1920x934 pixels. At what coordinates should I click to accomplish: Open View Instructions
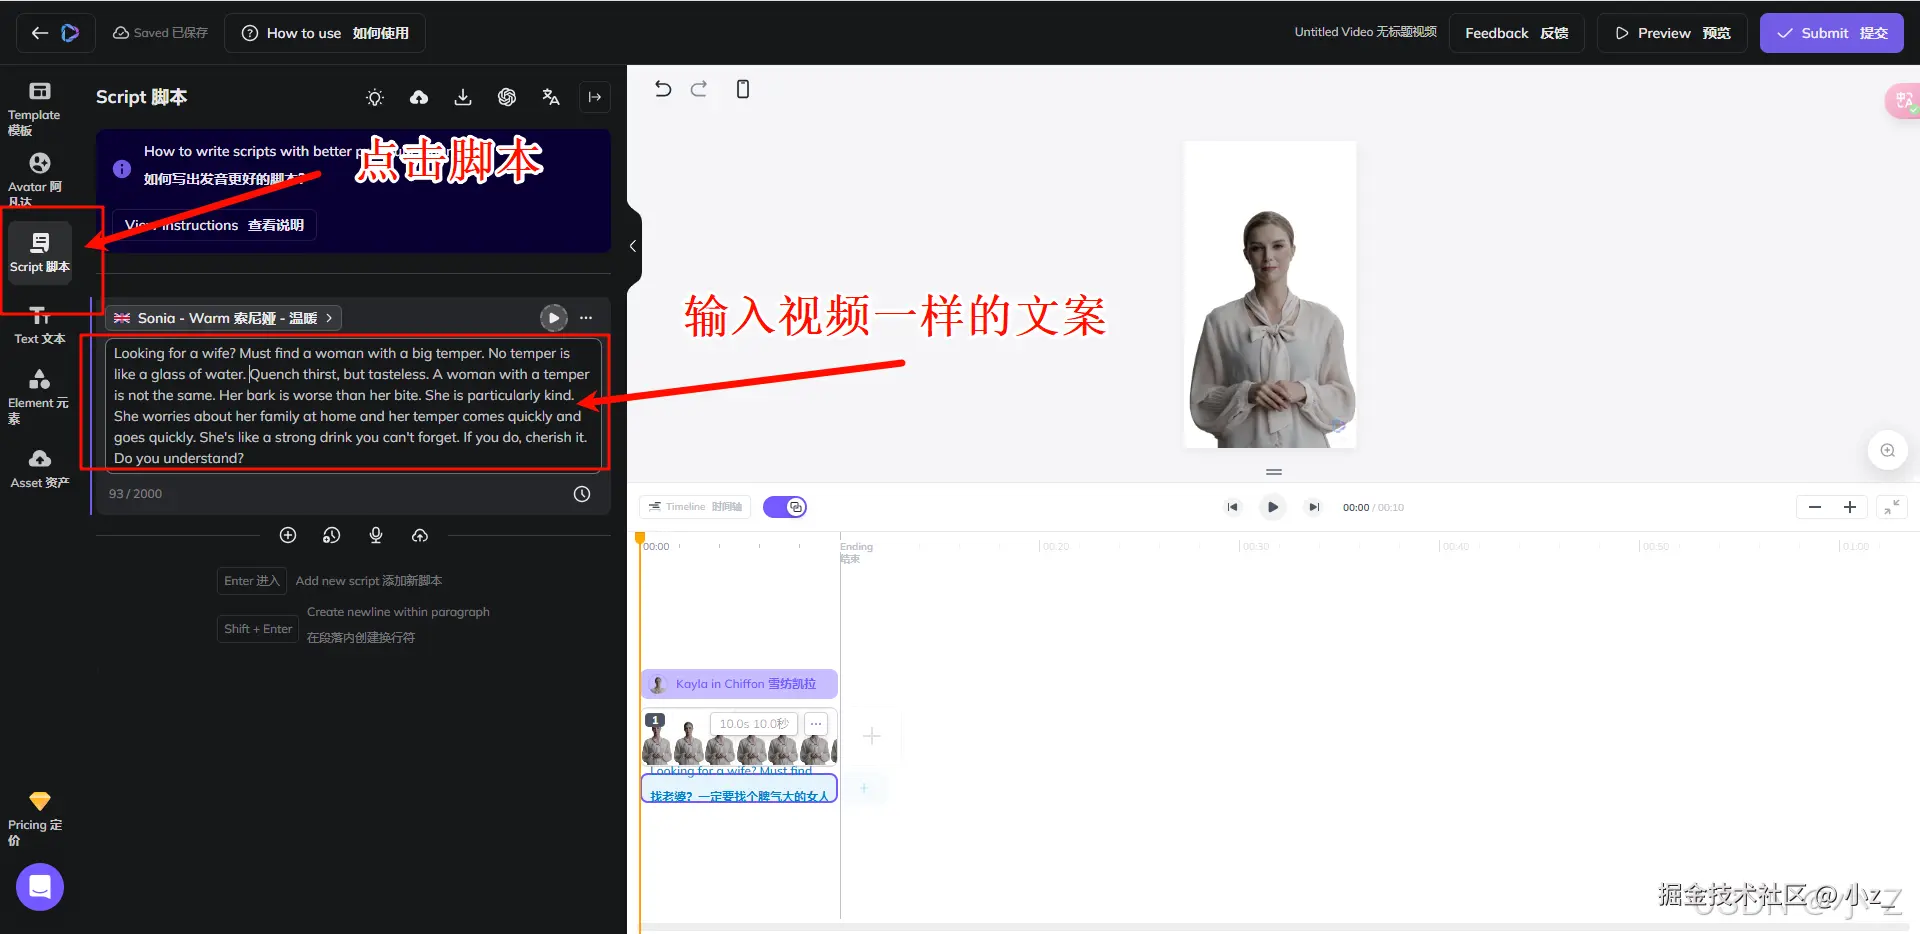pyautogui.click(x=213, y=224)
